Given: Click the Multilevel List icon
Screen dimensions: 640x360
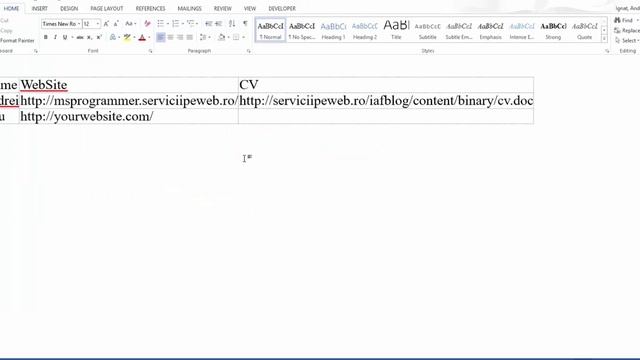Looking at the screenshot, I should (191, 24).
